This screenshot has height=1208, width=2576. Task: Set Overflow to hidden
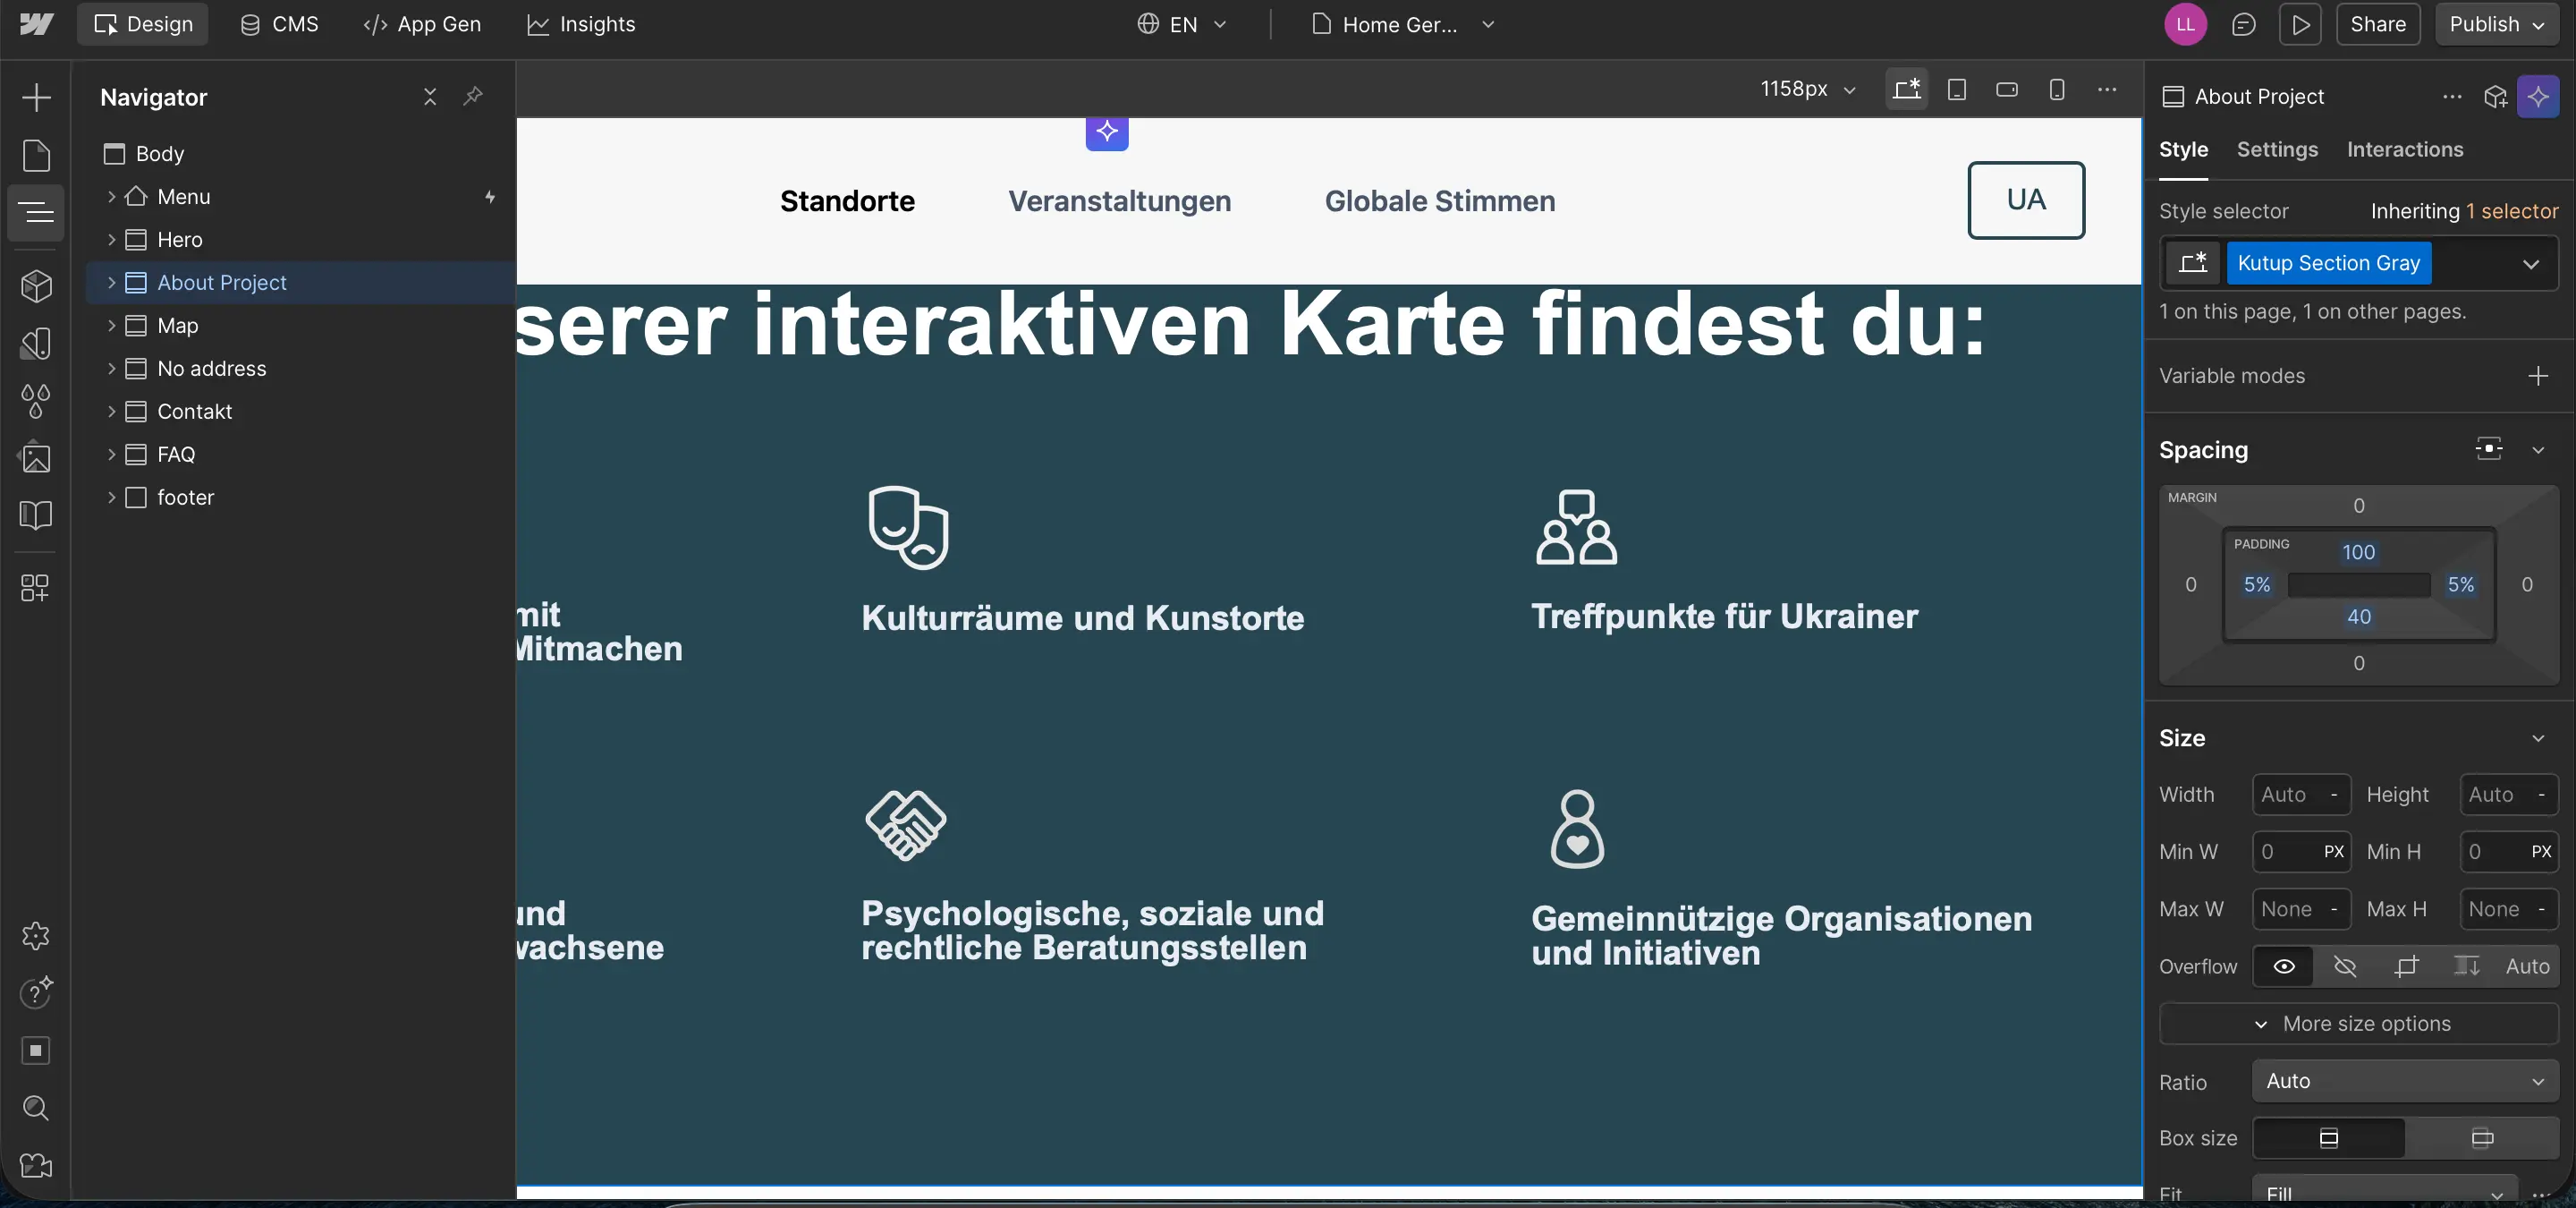[x=2346, y=967]
